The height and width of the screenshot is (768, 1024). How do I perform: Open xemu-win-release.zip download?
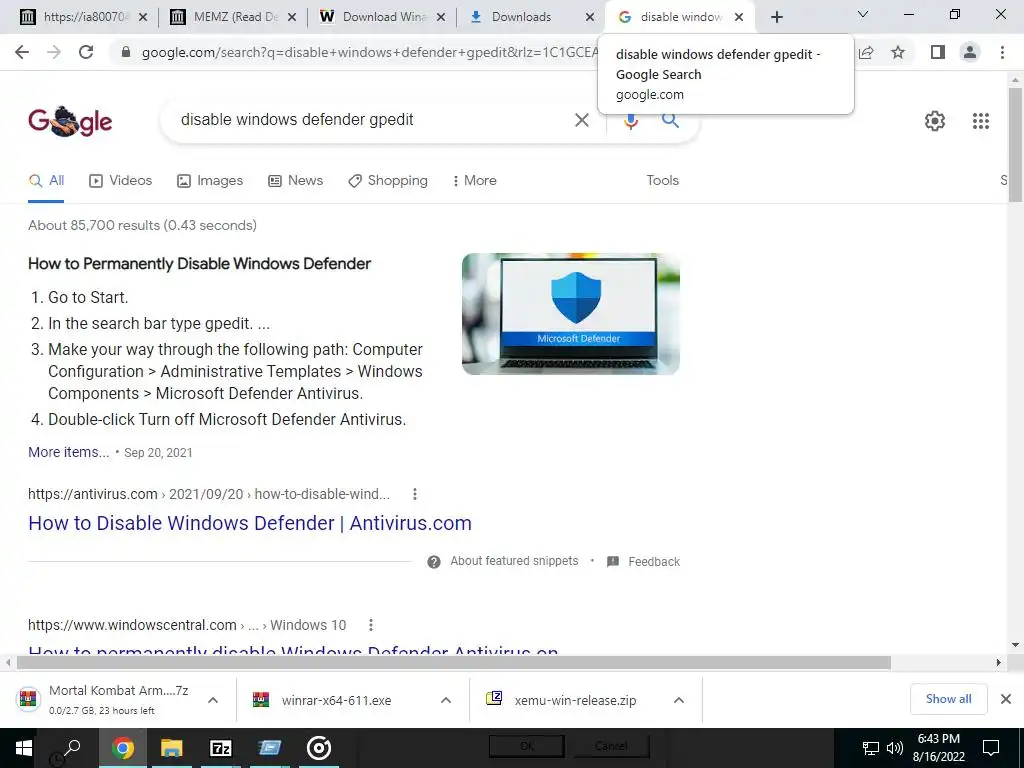coord(575,700)
